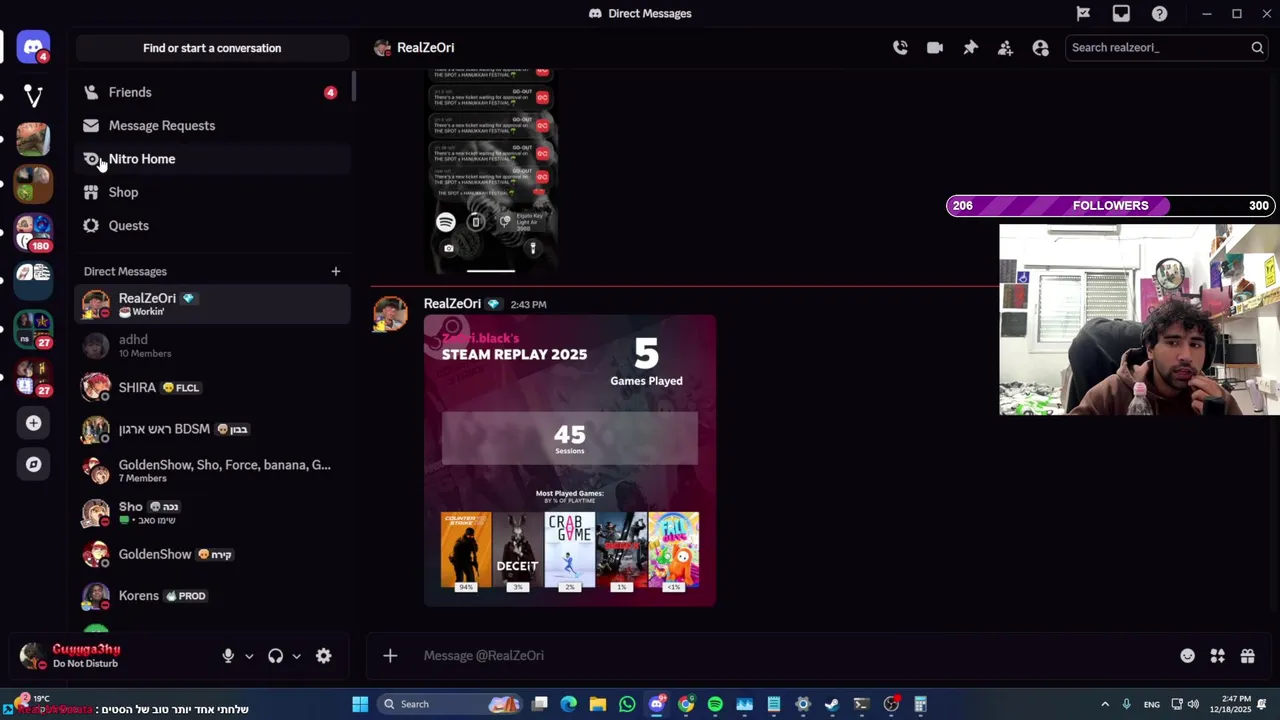
Task: Open RealZeOri conversation in DM list
Action: click(212, 304)
